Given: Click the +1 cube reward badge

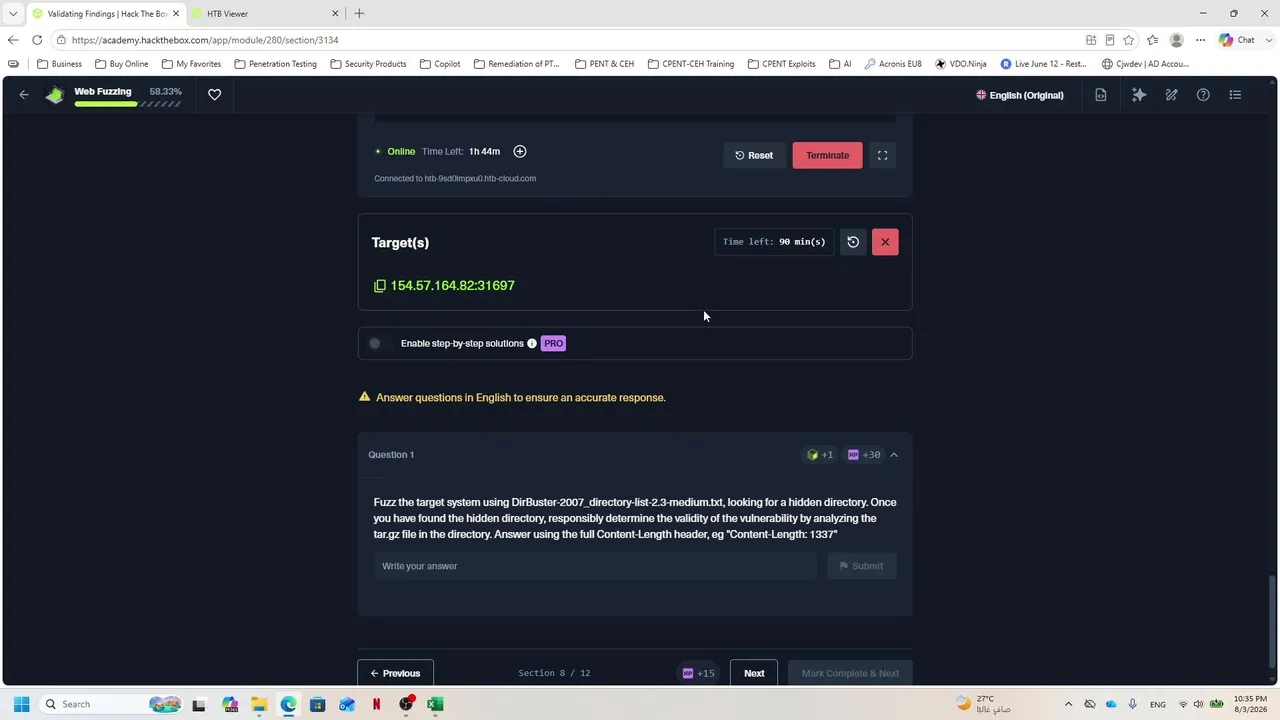Looking at the screenshot, I should (x=820, y=455).
